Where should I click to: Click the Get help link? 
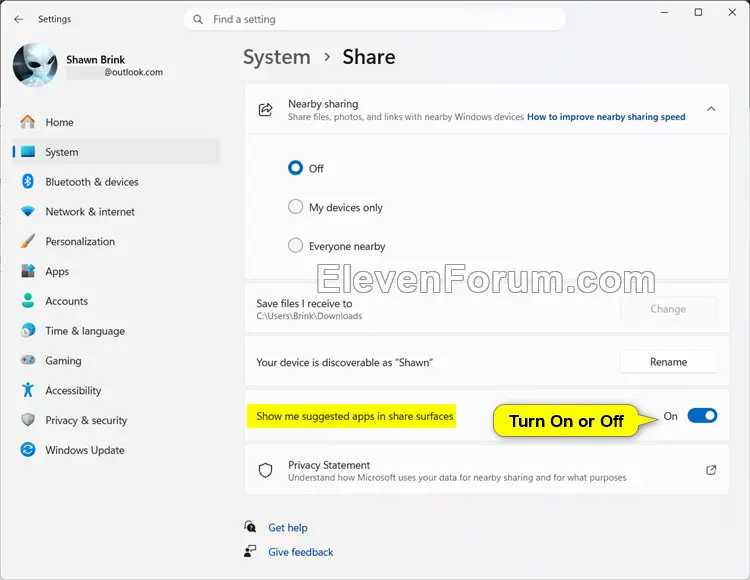(x=287, y=527)
